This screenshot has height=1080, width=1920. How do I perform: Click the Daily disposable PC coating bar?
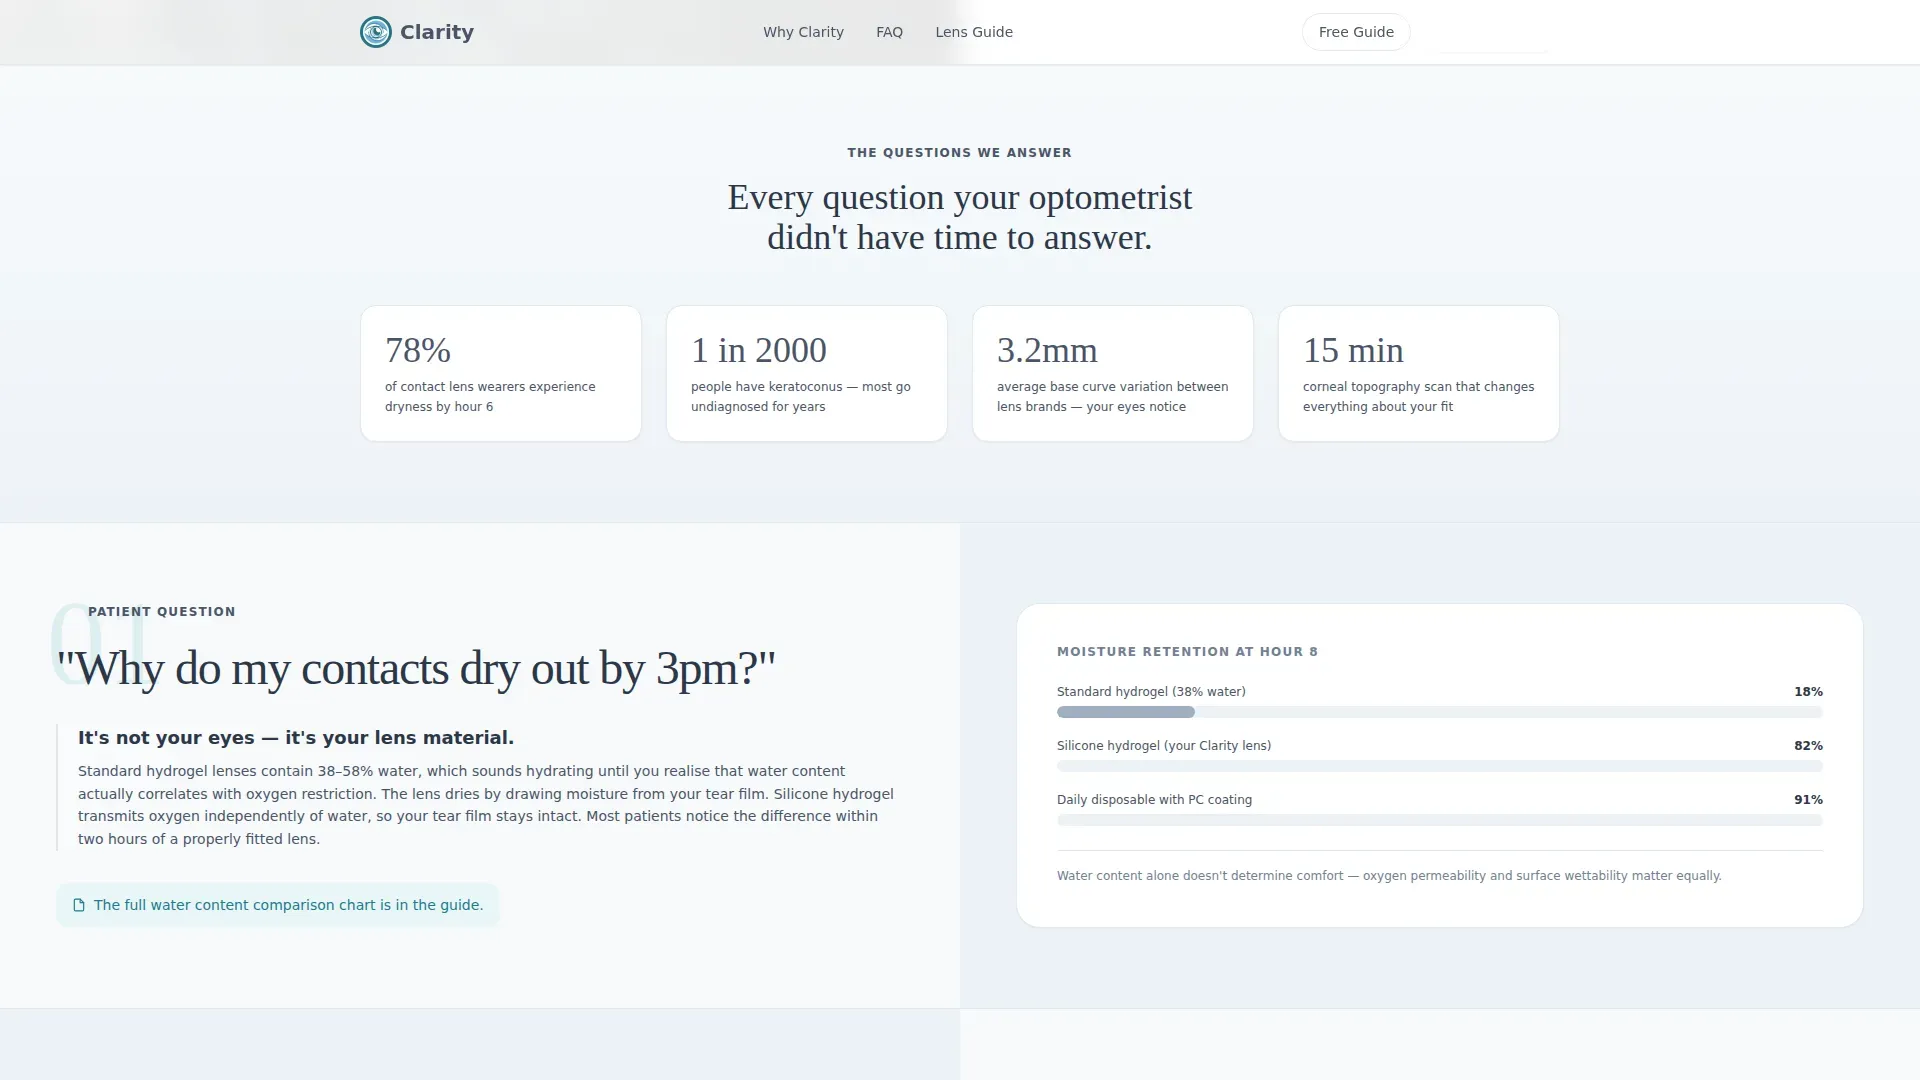click(1440, 820)
